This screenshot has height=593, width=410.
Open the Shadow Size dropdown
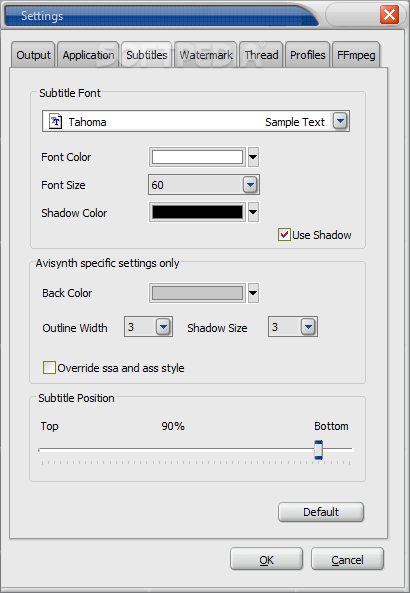[308, 327]
